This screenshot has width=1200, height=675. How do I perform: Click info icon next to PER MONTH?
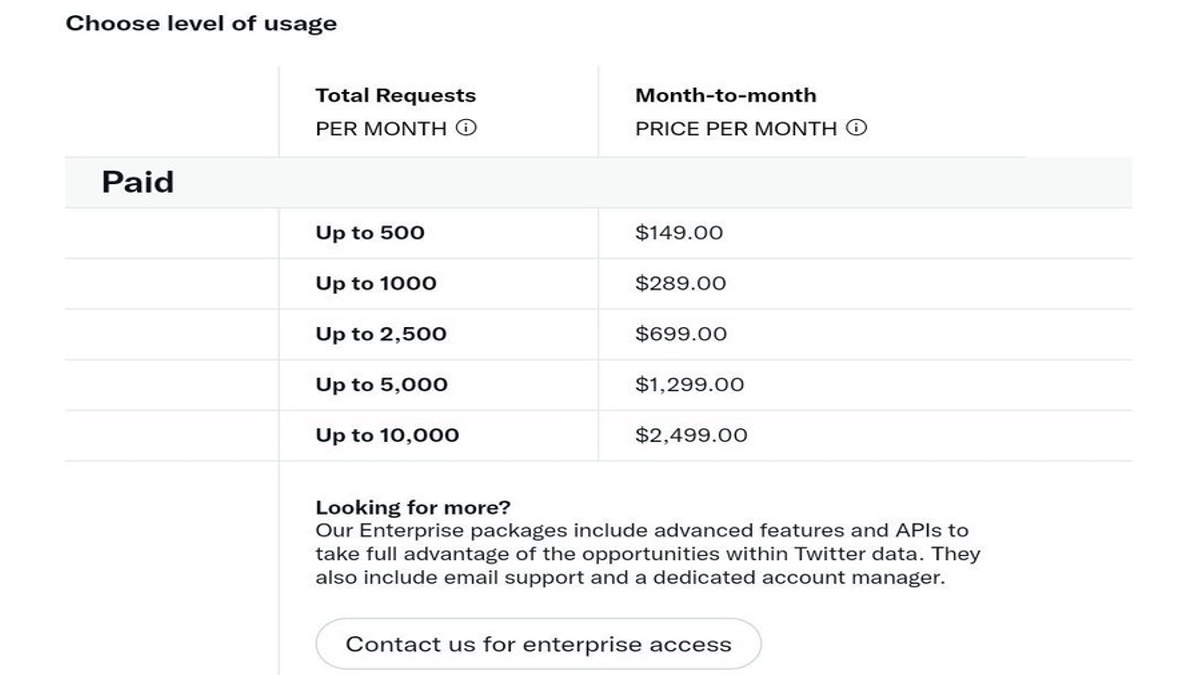pyautogui.click(x=466, y=128)
